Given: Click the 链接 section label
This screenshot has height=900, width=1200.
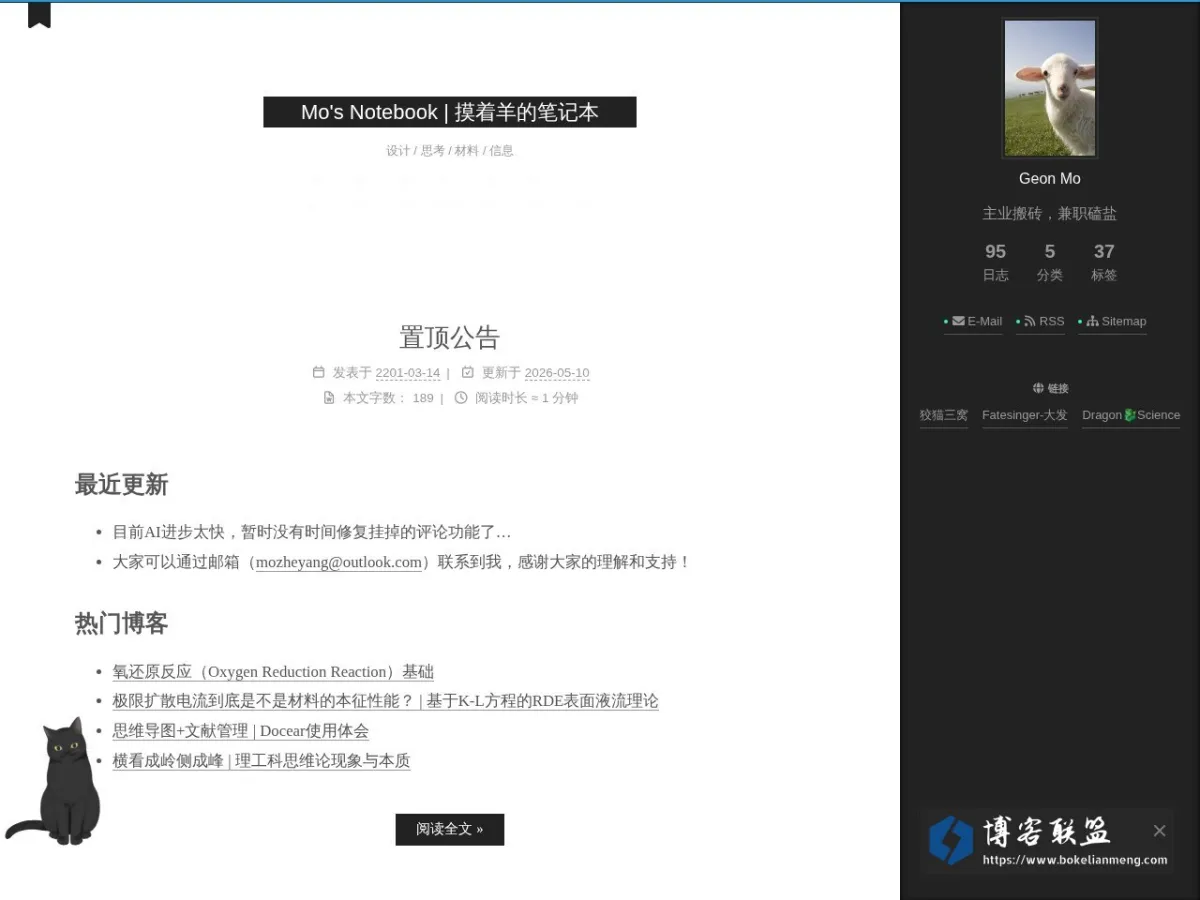Looking at the screenshot, I should pyautogui.click(x=1058, y=388).
